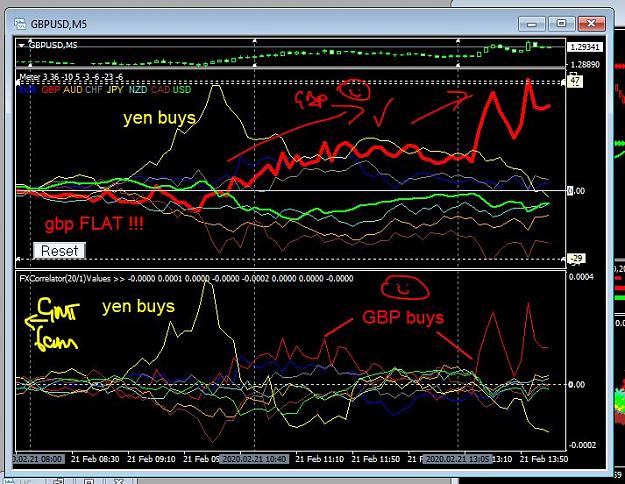The image size is (625, 484).
Task: Maximize the GBPUSD,M5 chart window
Action: tap(561, 24)
